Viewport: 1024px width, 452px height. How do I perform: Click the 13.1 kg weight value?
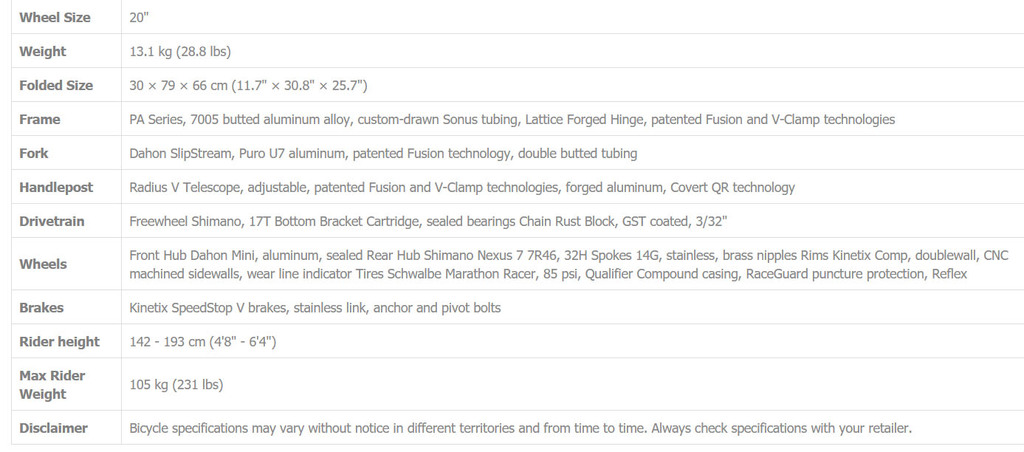click(180, 52)
